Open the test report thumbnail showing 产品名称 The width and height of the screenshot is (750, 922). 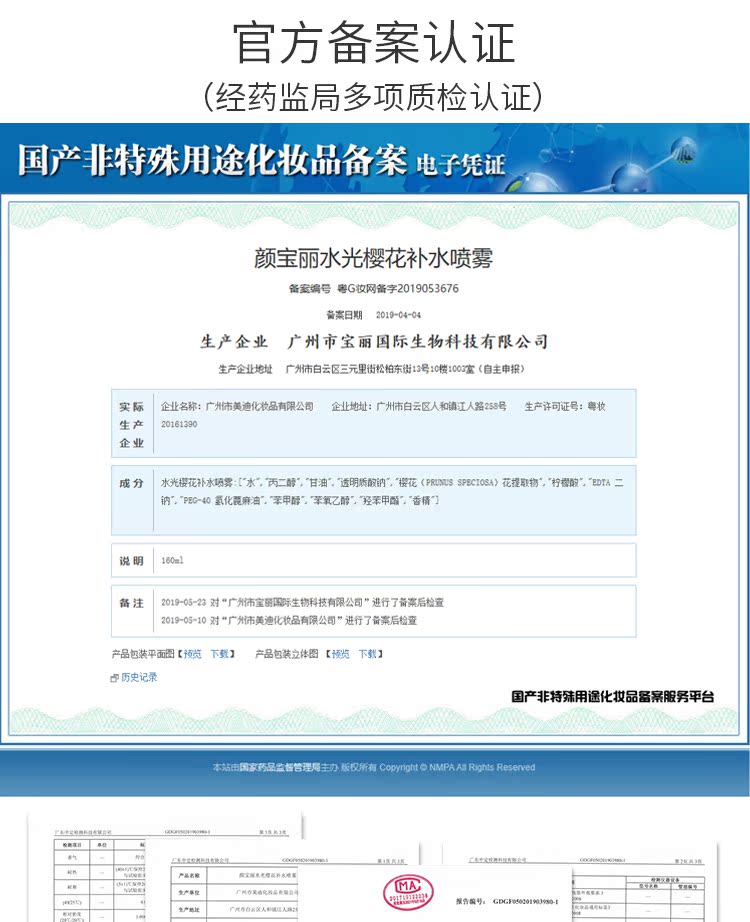(x=224, y=882)
